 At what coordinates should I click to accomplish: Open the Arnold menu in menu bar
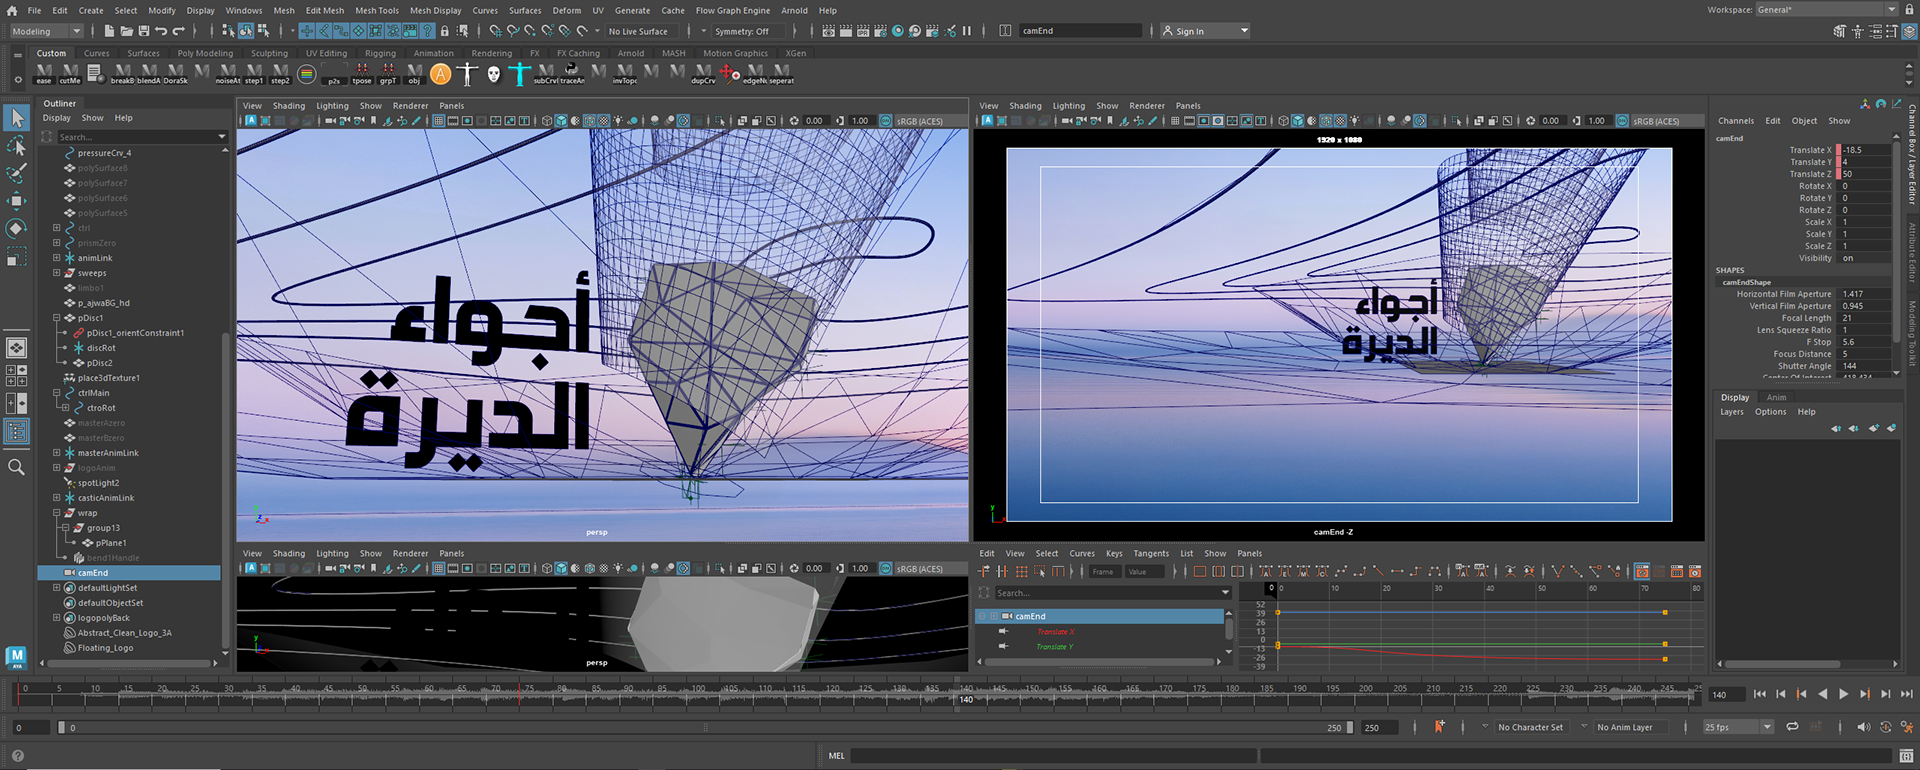click(794, 11)
